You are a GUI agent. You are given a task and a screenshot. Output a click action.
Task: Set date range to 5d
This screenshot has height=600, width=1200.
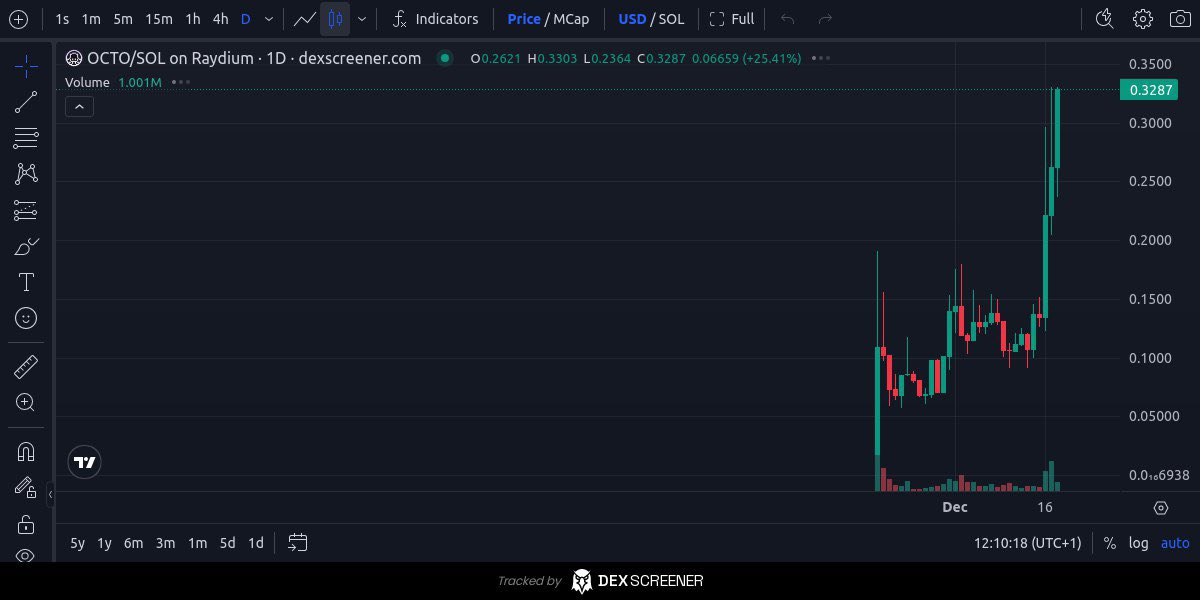pyautogui.click(x=228, y=543)
